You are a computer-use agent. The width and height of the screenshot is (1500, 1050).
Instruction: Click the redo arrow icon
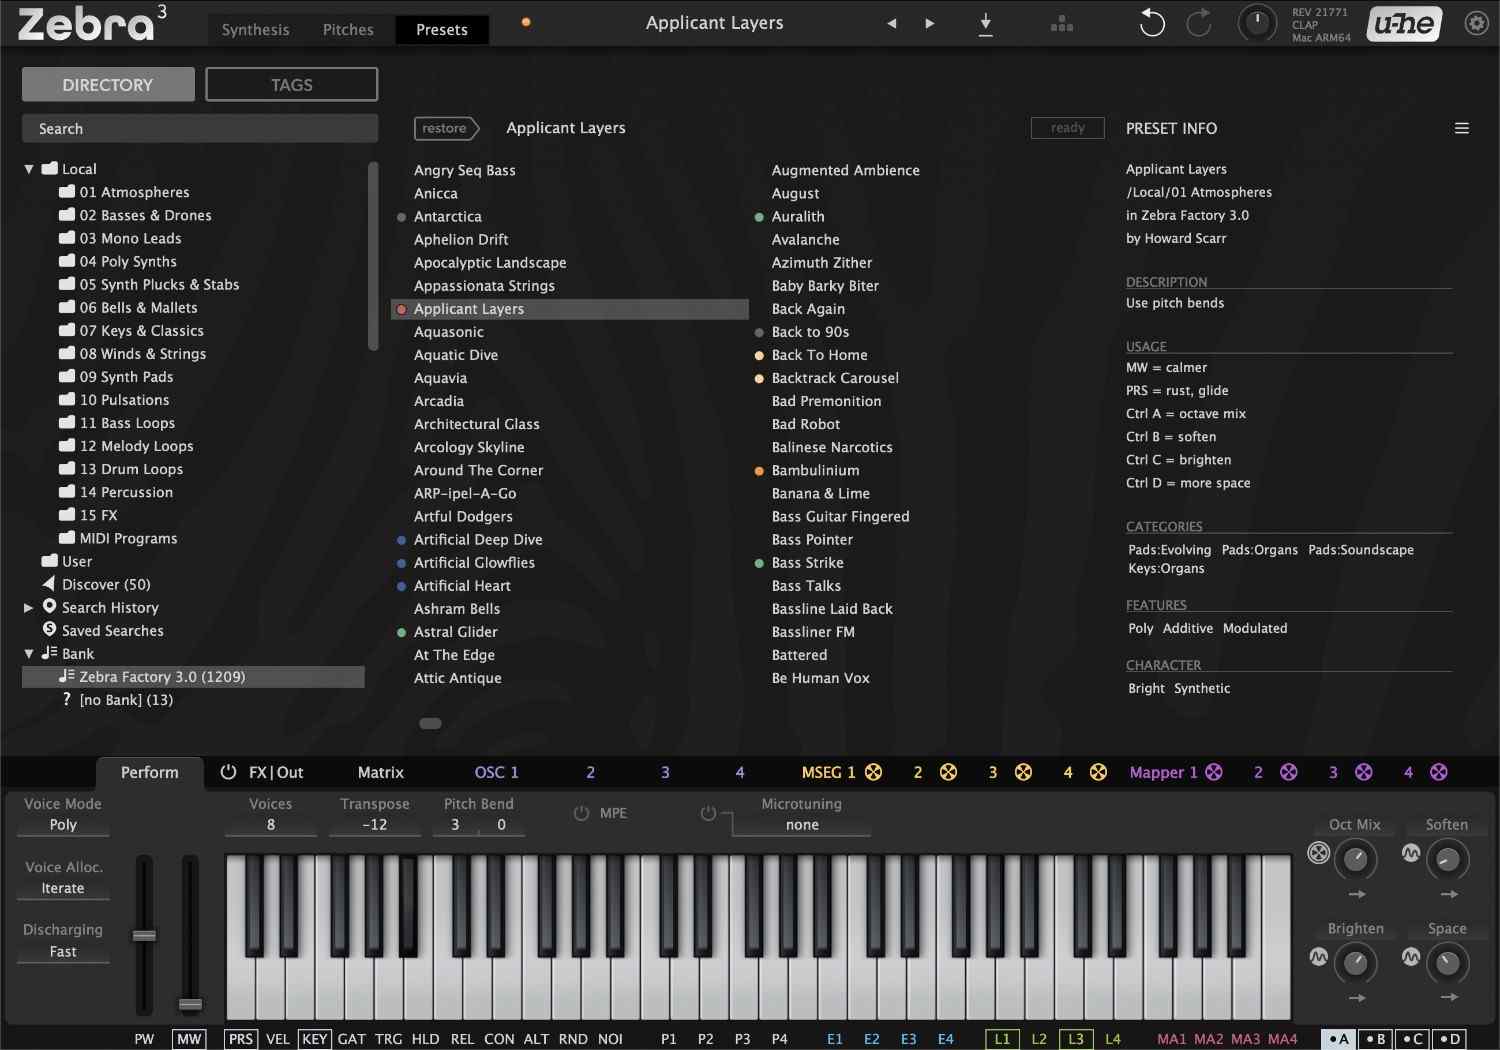[1199, 23]
